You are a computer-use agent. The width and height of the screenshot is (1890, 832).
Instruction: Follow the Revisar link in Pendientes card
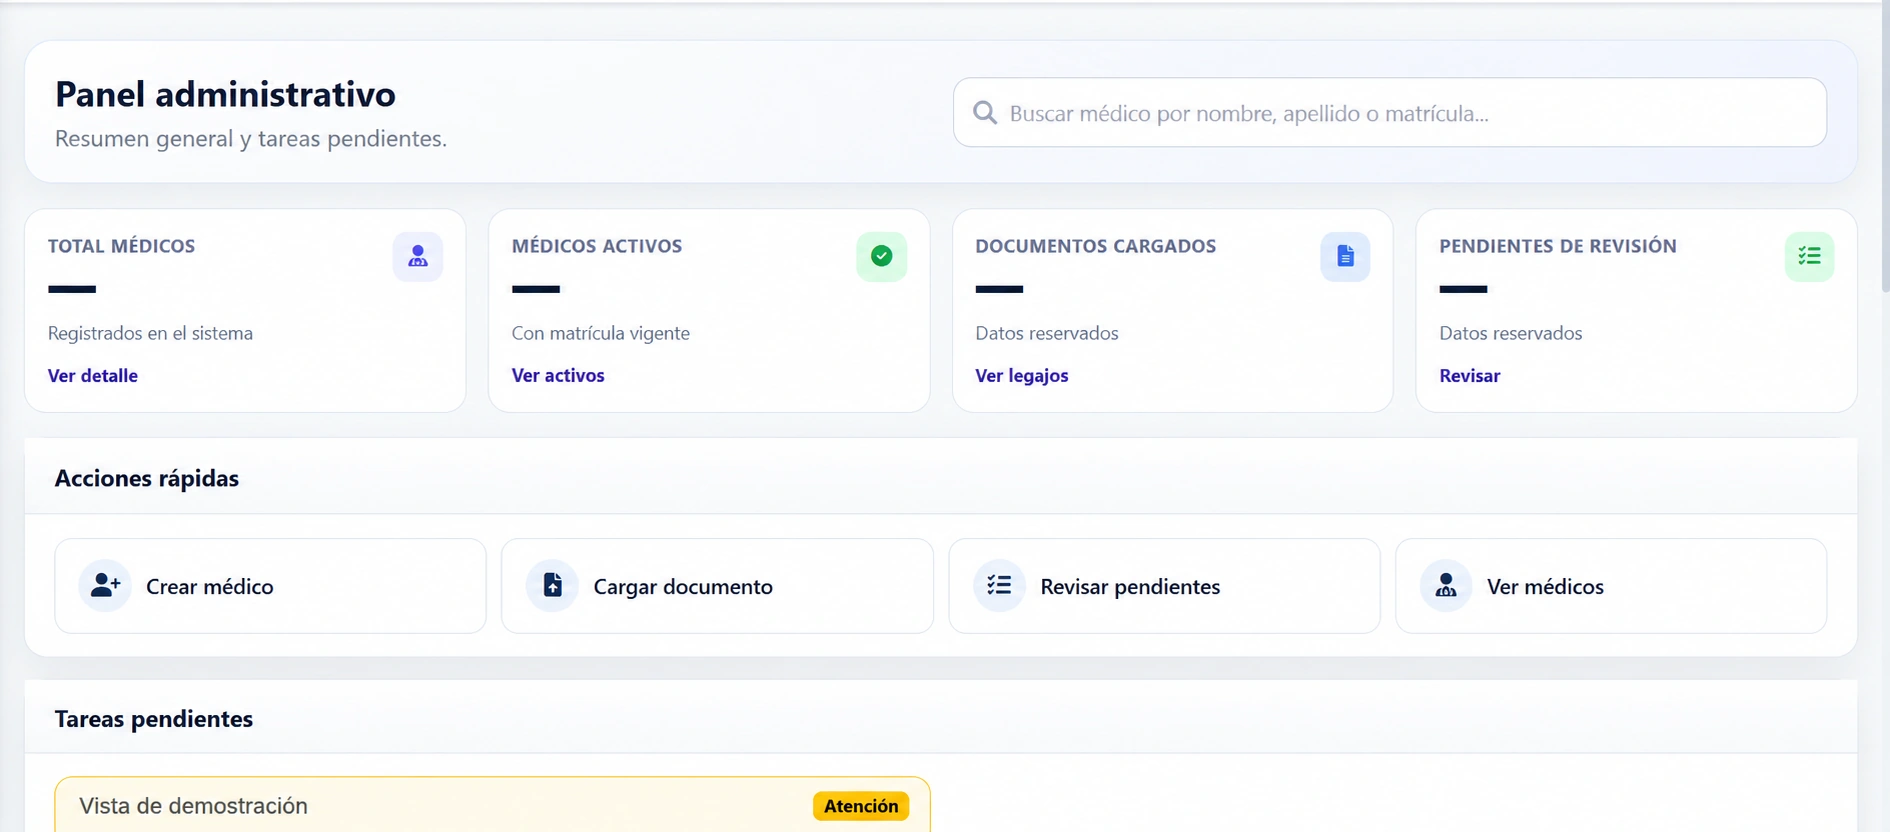tap(1469, 376)
